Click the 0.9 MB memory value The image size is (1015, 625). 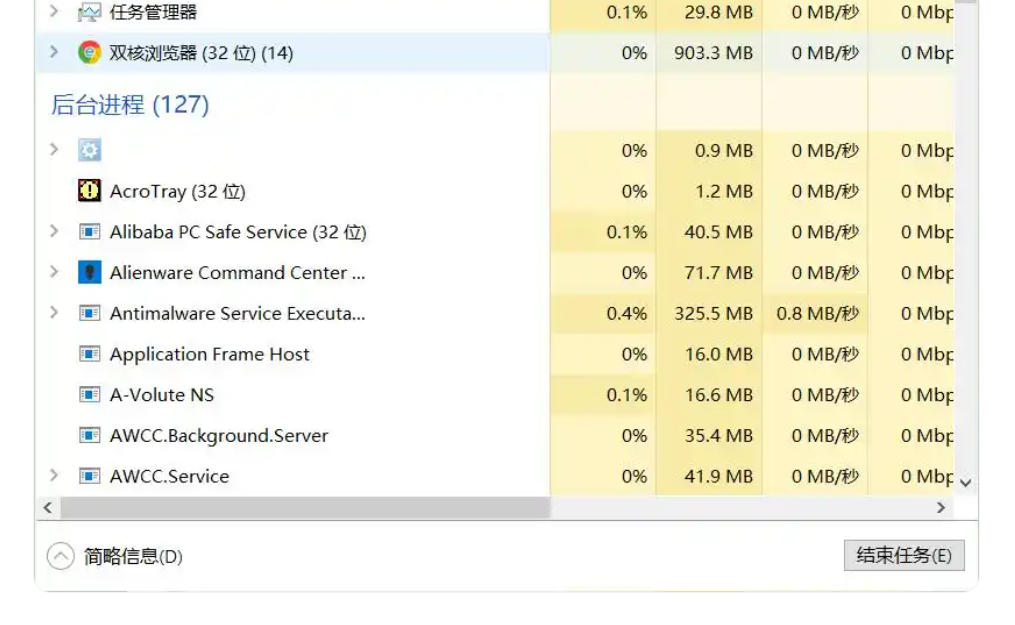coord(724,151)
